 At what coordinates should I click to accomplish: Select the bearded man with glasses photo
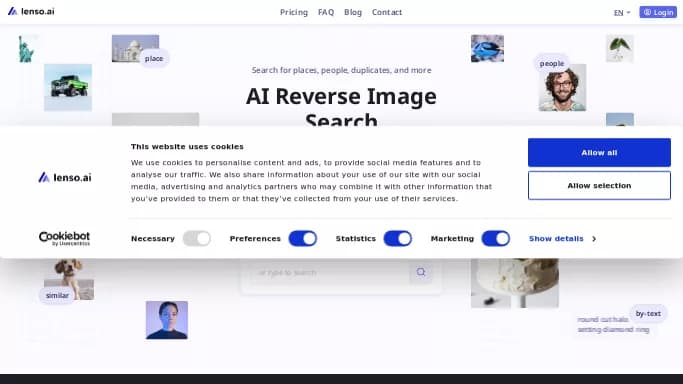click(562, 88)
